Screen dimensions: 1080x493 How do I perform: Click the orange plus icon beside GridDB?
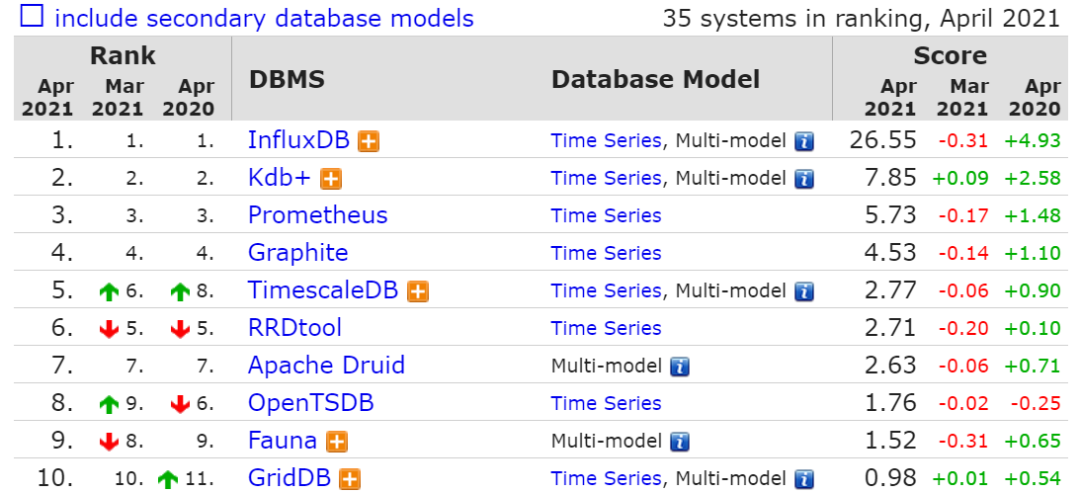pos(349,479)
